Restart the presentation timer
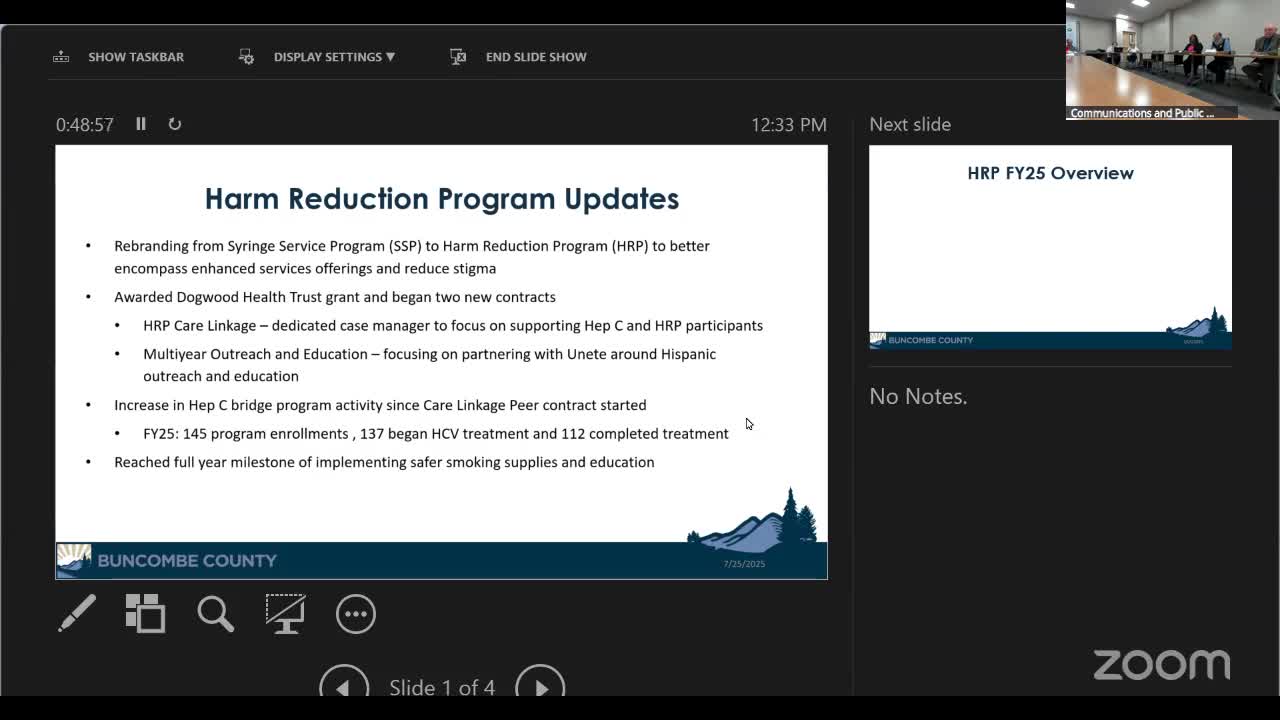 (x=175, y=124)
